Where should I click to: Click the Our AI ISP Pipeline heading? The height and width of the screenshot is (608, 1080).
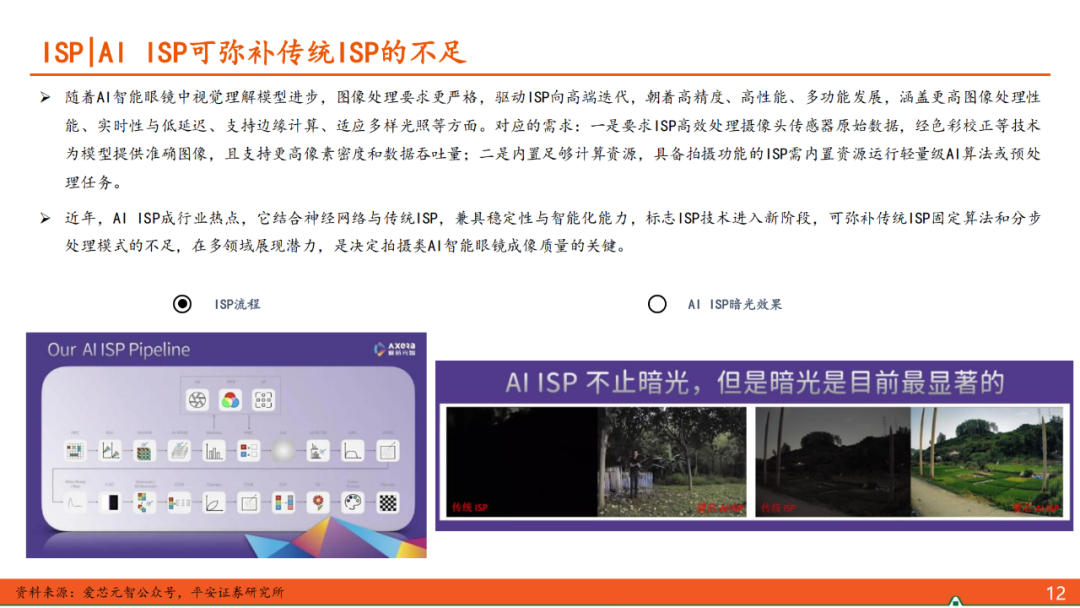click(x=118, y=350)
